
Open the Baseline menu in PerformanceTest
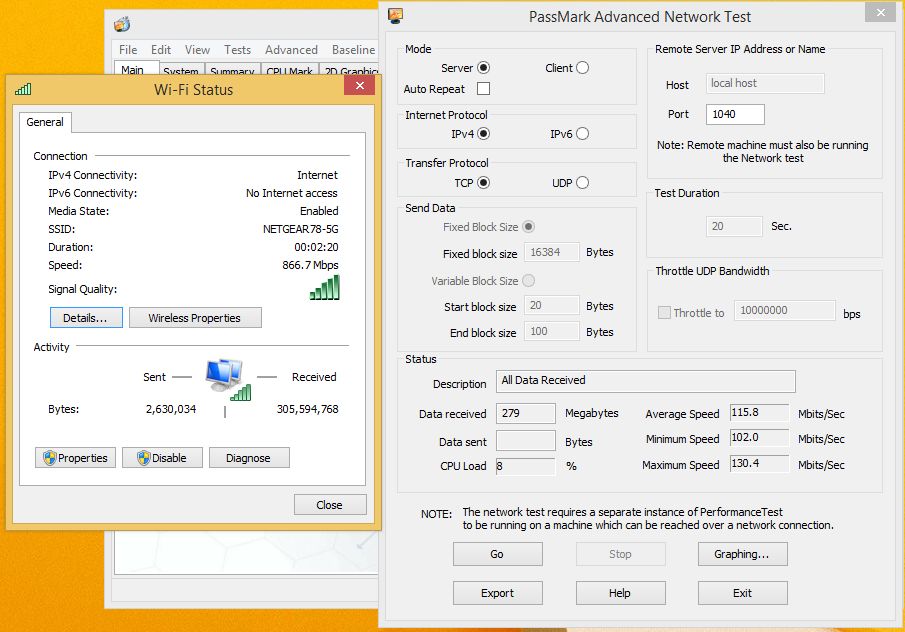(354, 50)
